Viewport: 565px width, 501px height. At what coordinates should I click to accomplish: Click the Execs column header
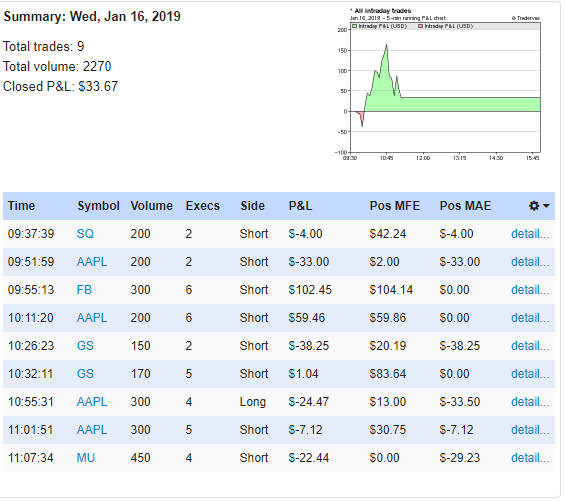pyautogui.click(x=203, y=206)
